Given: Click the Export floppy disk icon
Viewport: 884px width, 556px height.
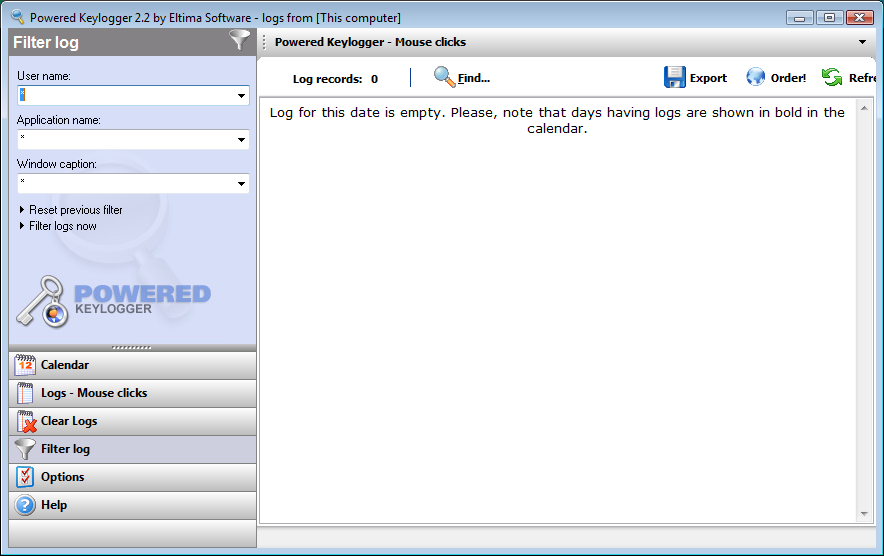Looking at the screenshot, I should click(675, 77).
